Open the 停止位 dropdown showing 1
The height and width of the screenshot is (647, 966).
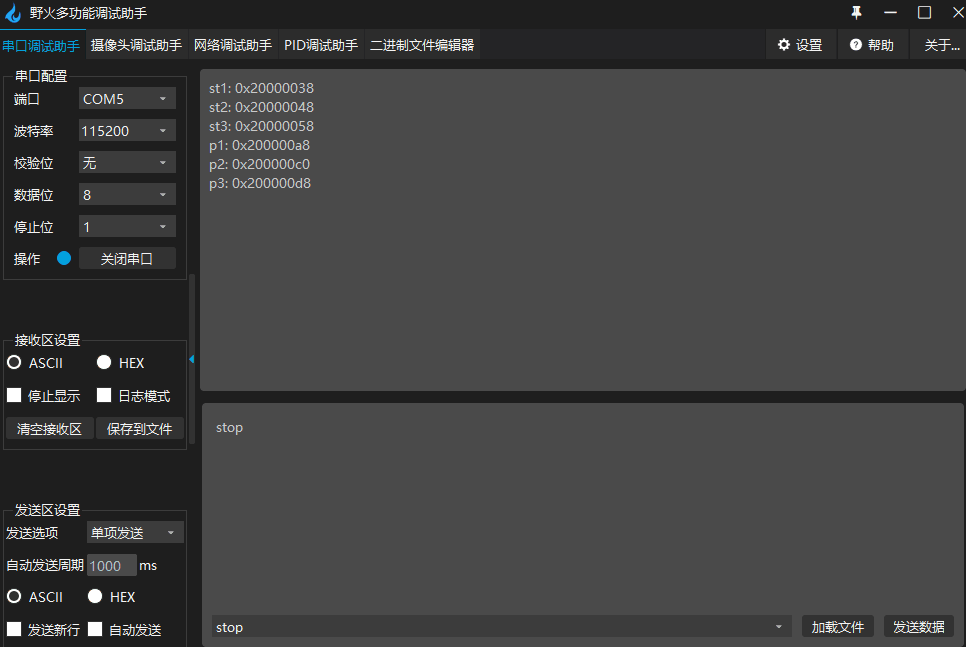(127, 227)
